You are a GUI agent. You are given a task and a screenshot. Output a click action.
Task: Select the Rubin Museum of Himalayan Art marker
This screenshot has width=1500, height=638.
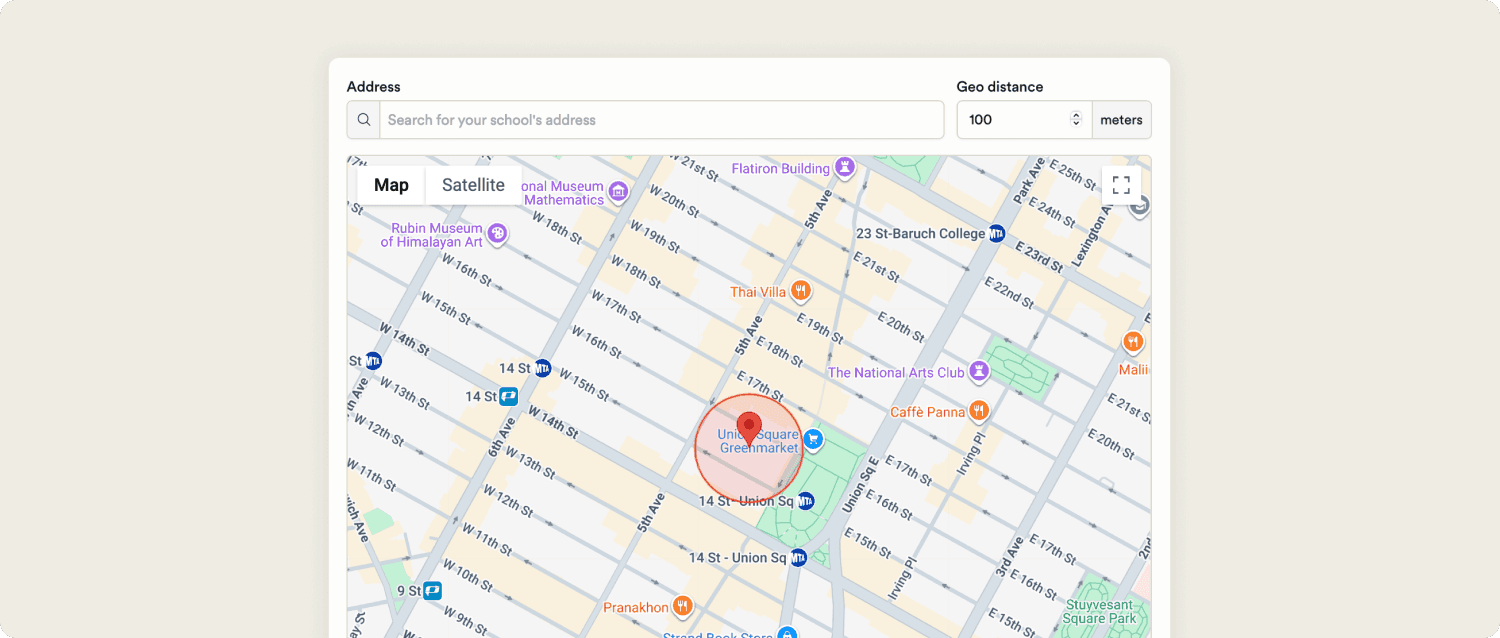497,234
